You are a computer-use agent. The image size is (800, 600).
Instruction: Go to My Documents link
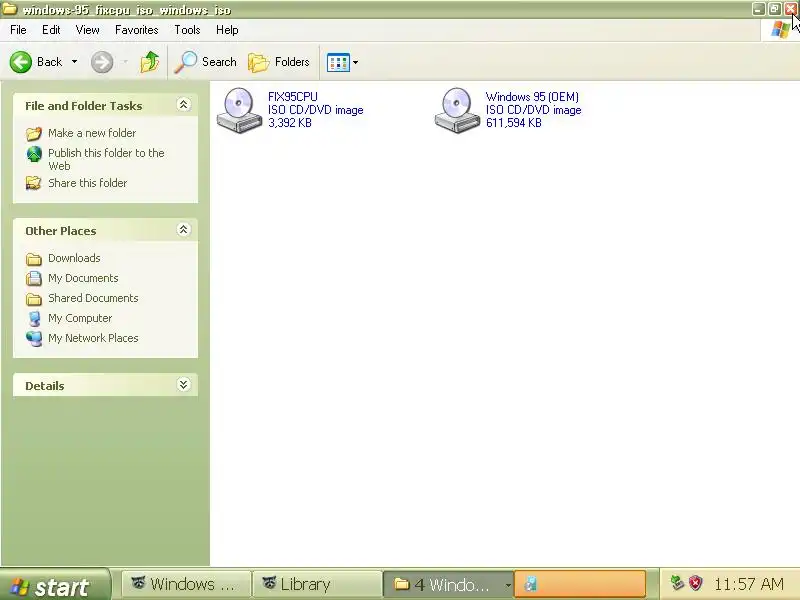pyautogui.click(x=83, y=278)
